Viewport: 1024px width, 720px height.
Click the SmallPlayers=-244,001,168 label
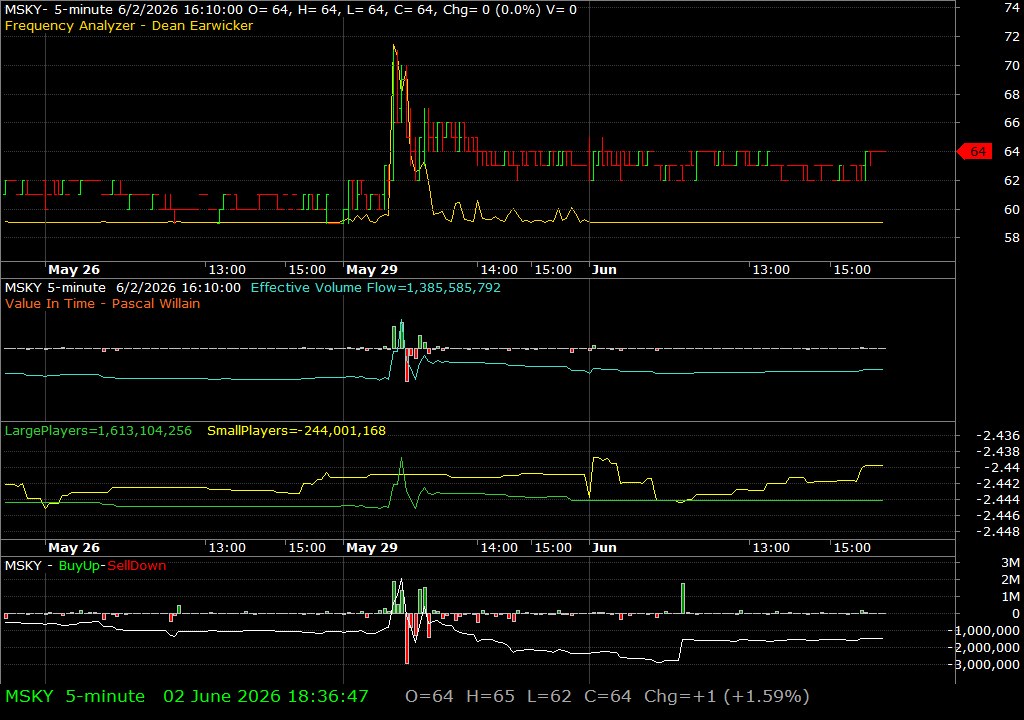(296, 431)
